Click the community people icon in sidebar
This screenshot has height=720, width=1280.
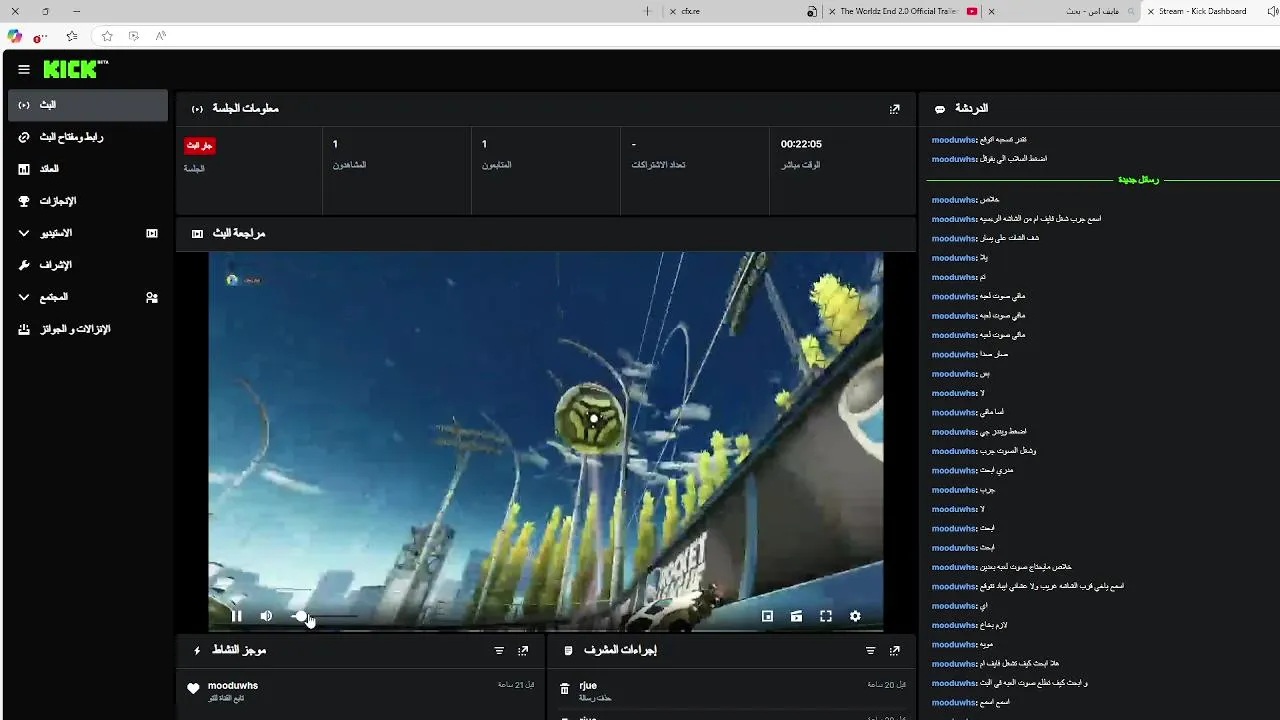152,297
